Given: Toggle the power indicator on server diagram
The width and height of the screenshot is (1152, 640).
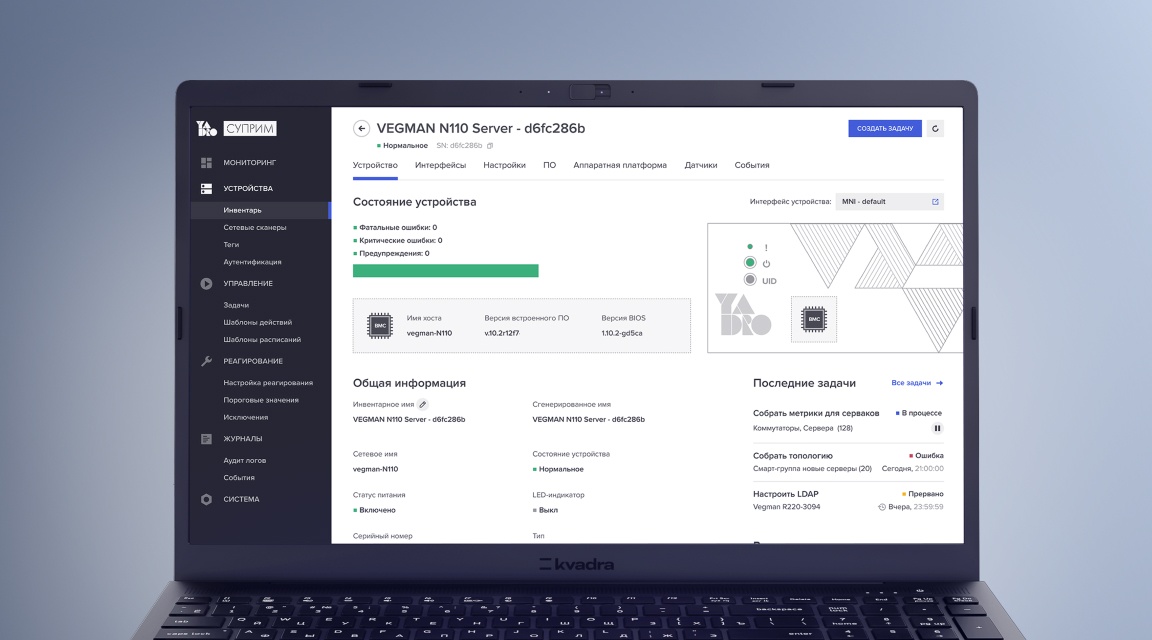Looking at the screenshot, I should click(x=750, y=263).
